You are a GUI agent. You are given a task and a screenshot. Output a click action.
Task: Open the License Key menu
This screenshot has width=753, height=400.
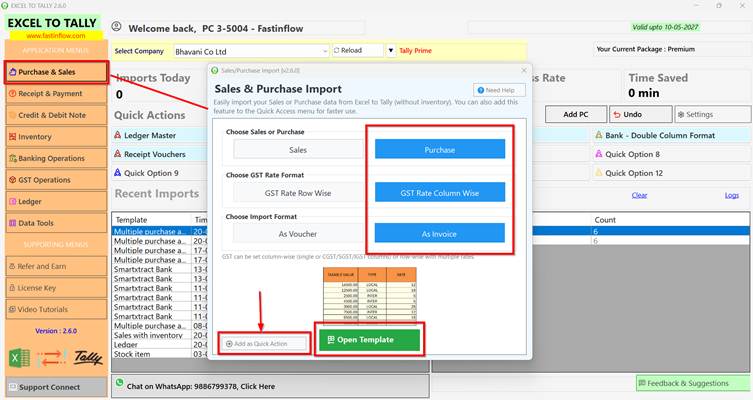pyautogui.click(x=56, y=288)
